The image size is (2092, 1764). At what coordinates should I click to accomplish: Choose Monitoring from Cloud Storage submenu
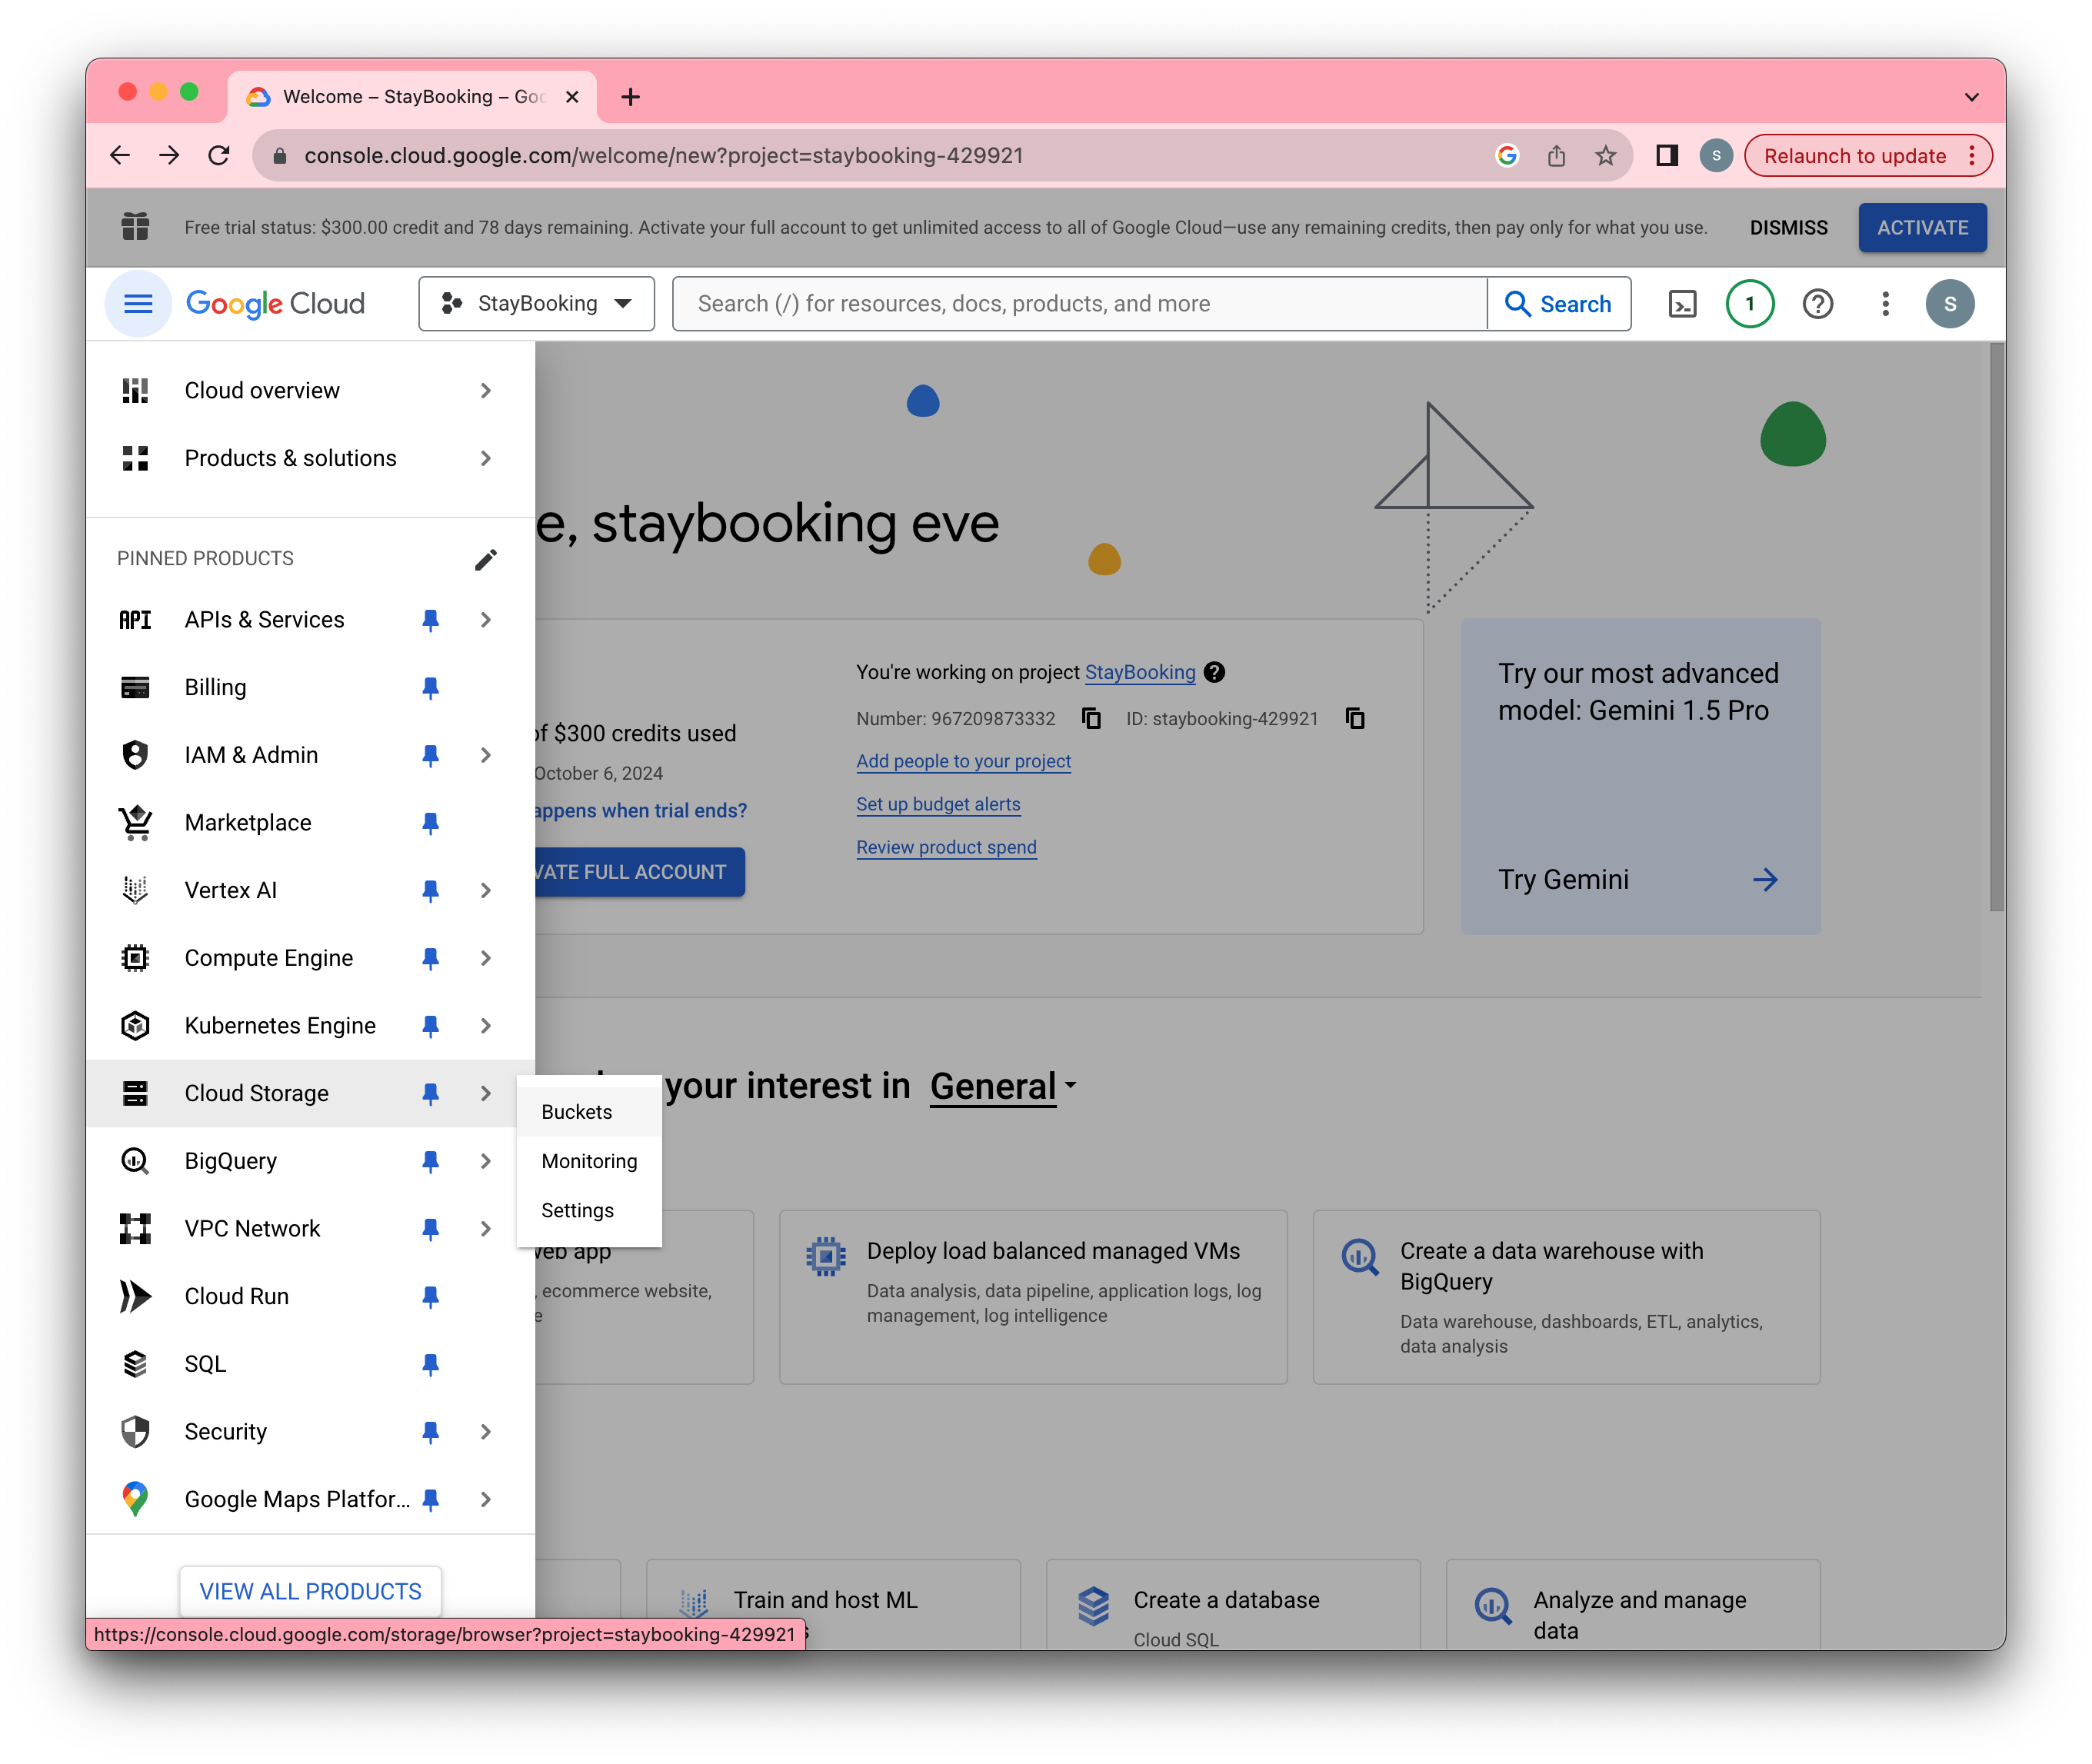[589, 1161]
